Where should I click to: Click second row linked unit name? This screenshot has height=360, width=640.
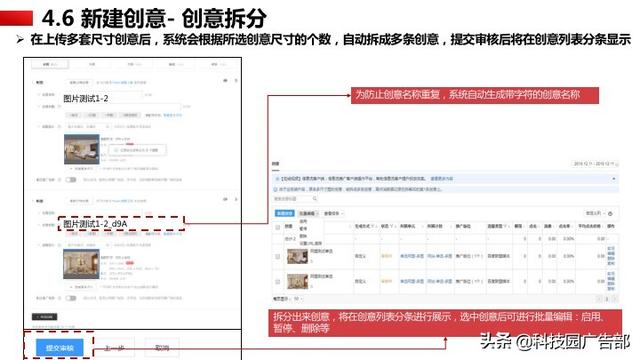point(412,282)
